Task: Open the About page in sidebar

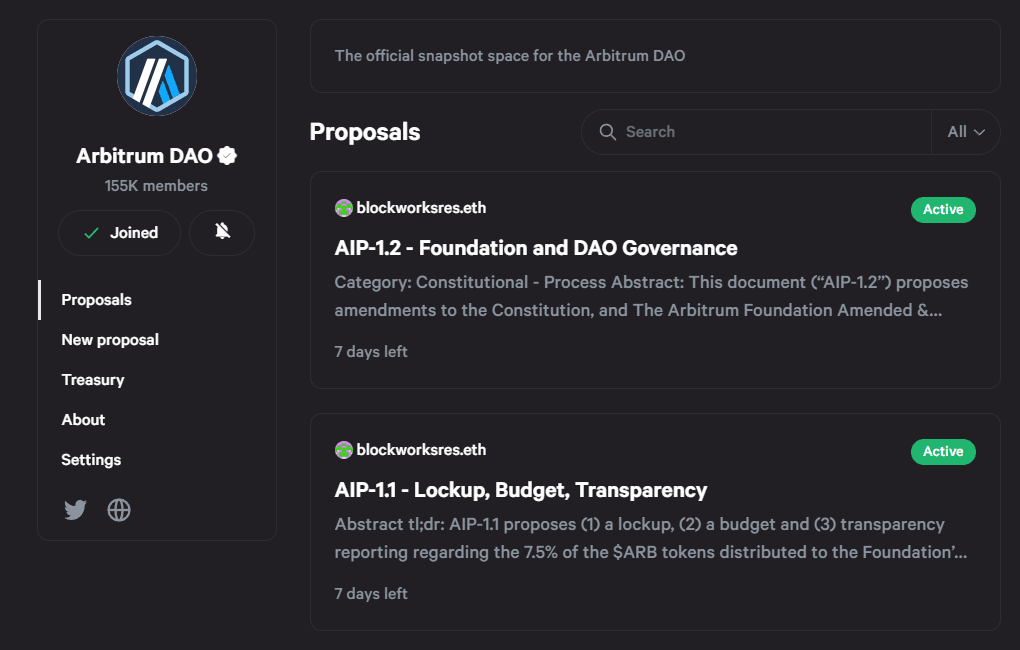Action: (x=83, y=420)
